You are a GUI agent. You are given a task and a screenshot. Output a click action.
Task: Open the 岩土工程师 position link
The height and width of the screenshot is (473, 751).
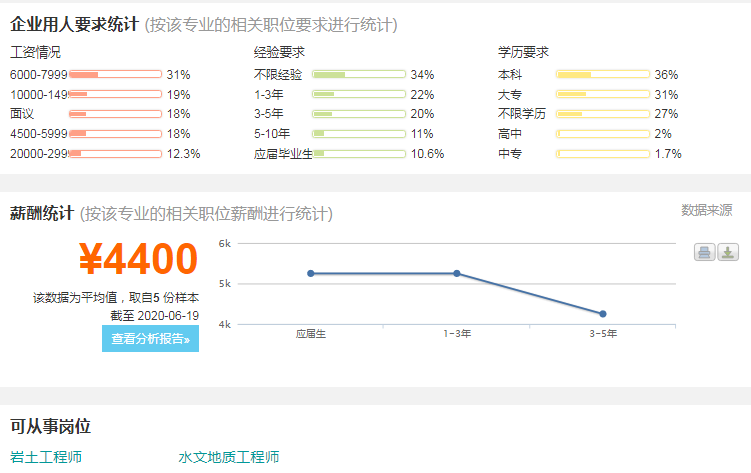[x=46, y=457]
